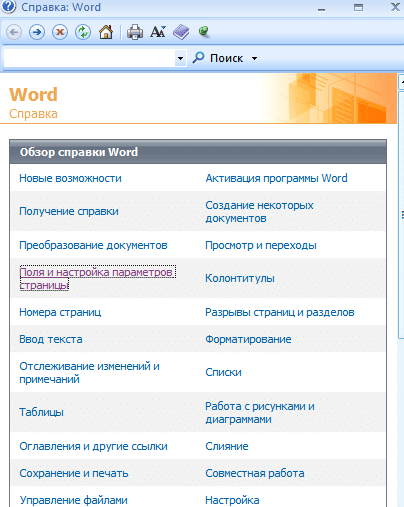Open the Таблицы help topic
Viewport: 404px width, 507px height.
[x=41, y=412]
